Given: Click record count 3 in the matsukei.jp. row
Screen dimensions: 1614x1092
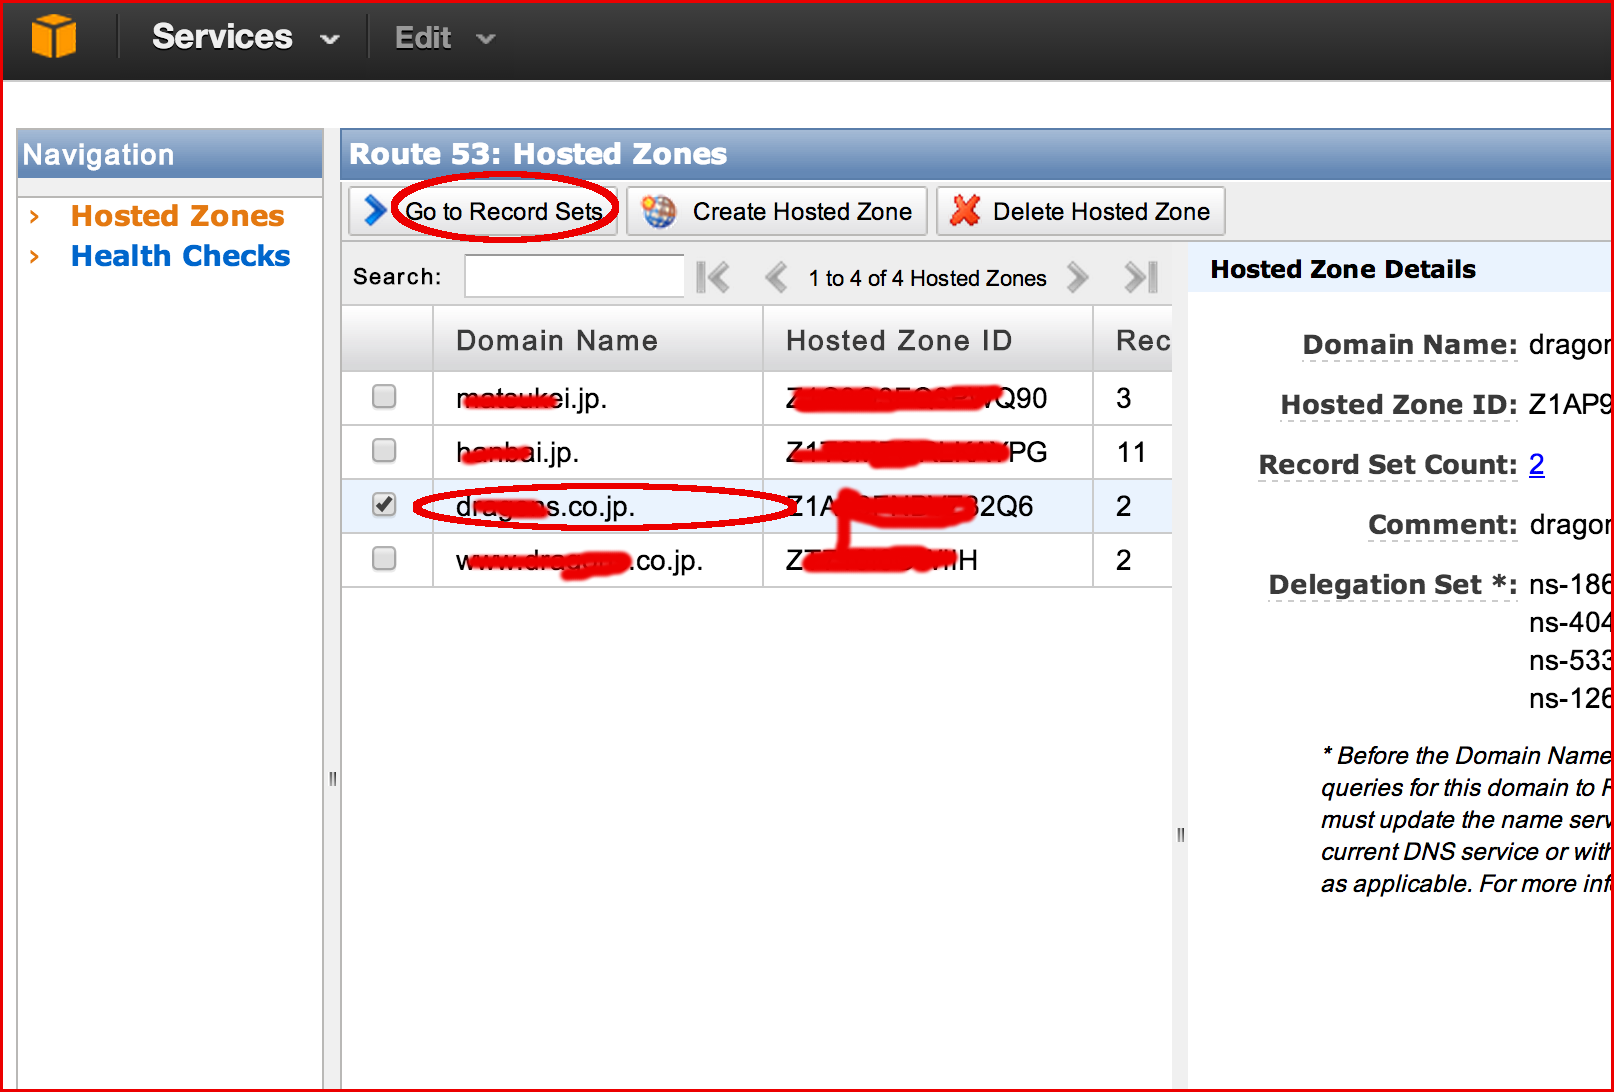Looking at the screenshot, I should coord(1124,398).
